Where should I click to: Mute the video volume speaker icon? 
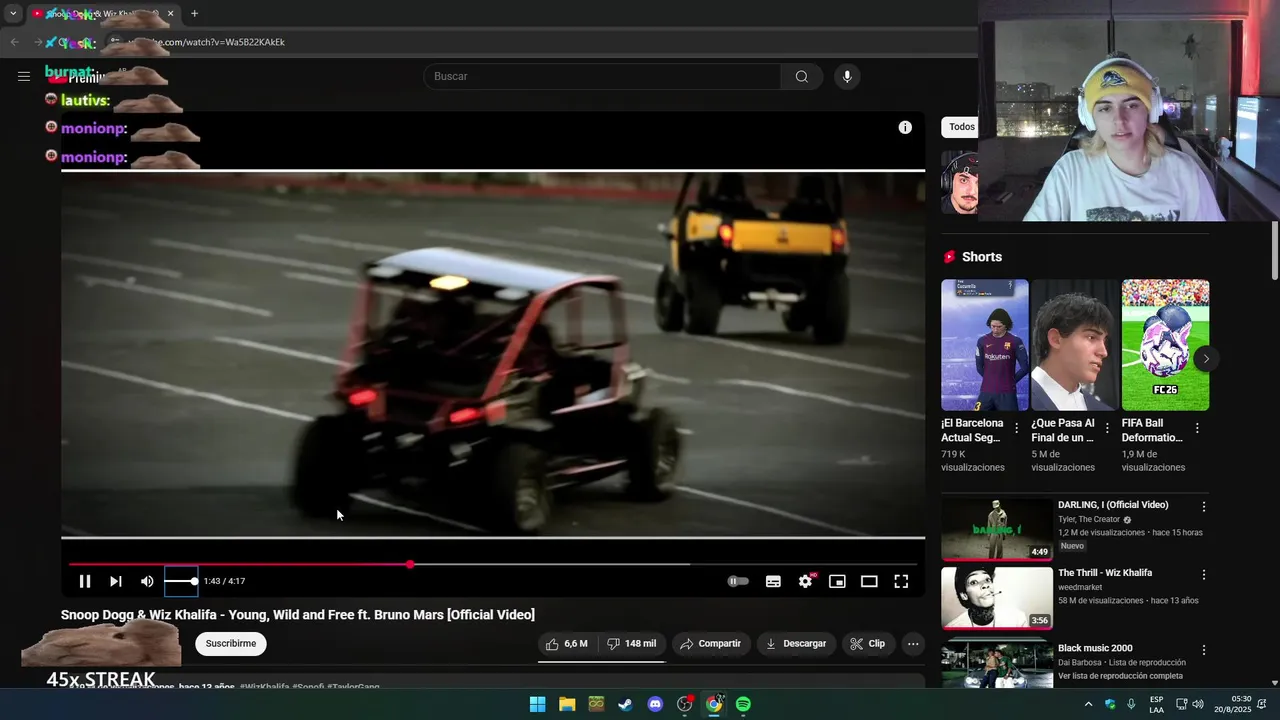tap(147, 581)
